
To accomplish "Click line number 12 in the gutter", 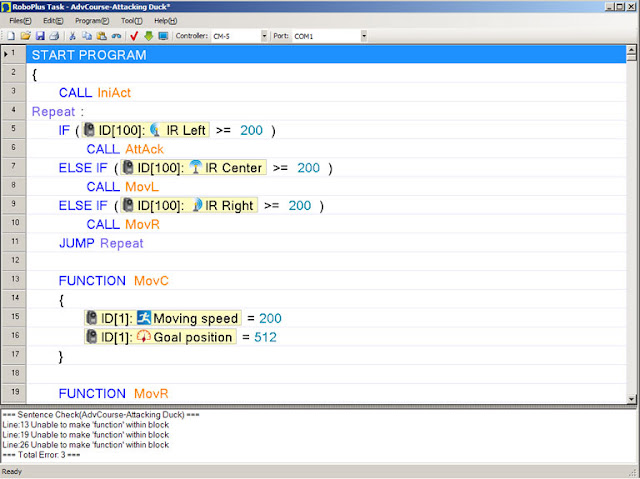I will 15,260.
